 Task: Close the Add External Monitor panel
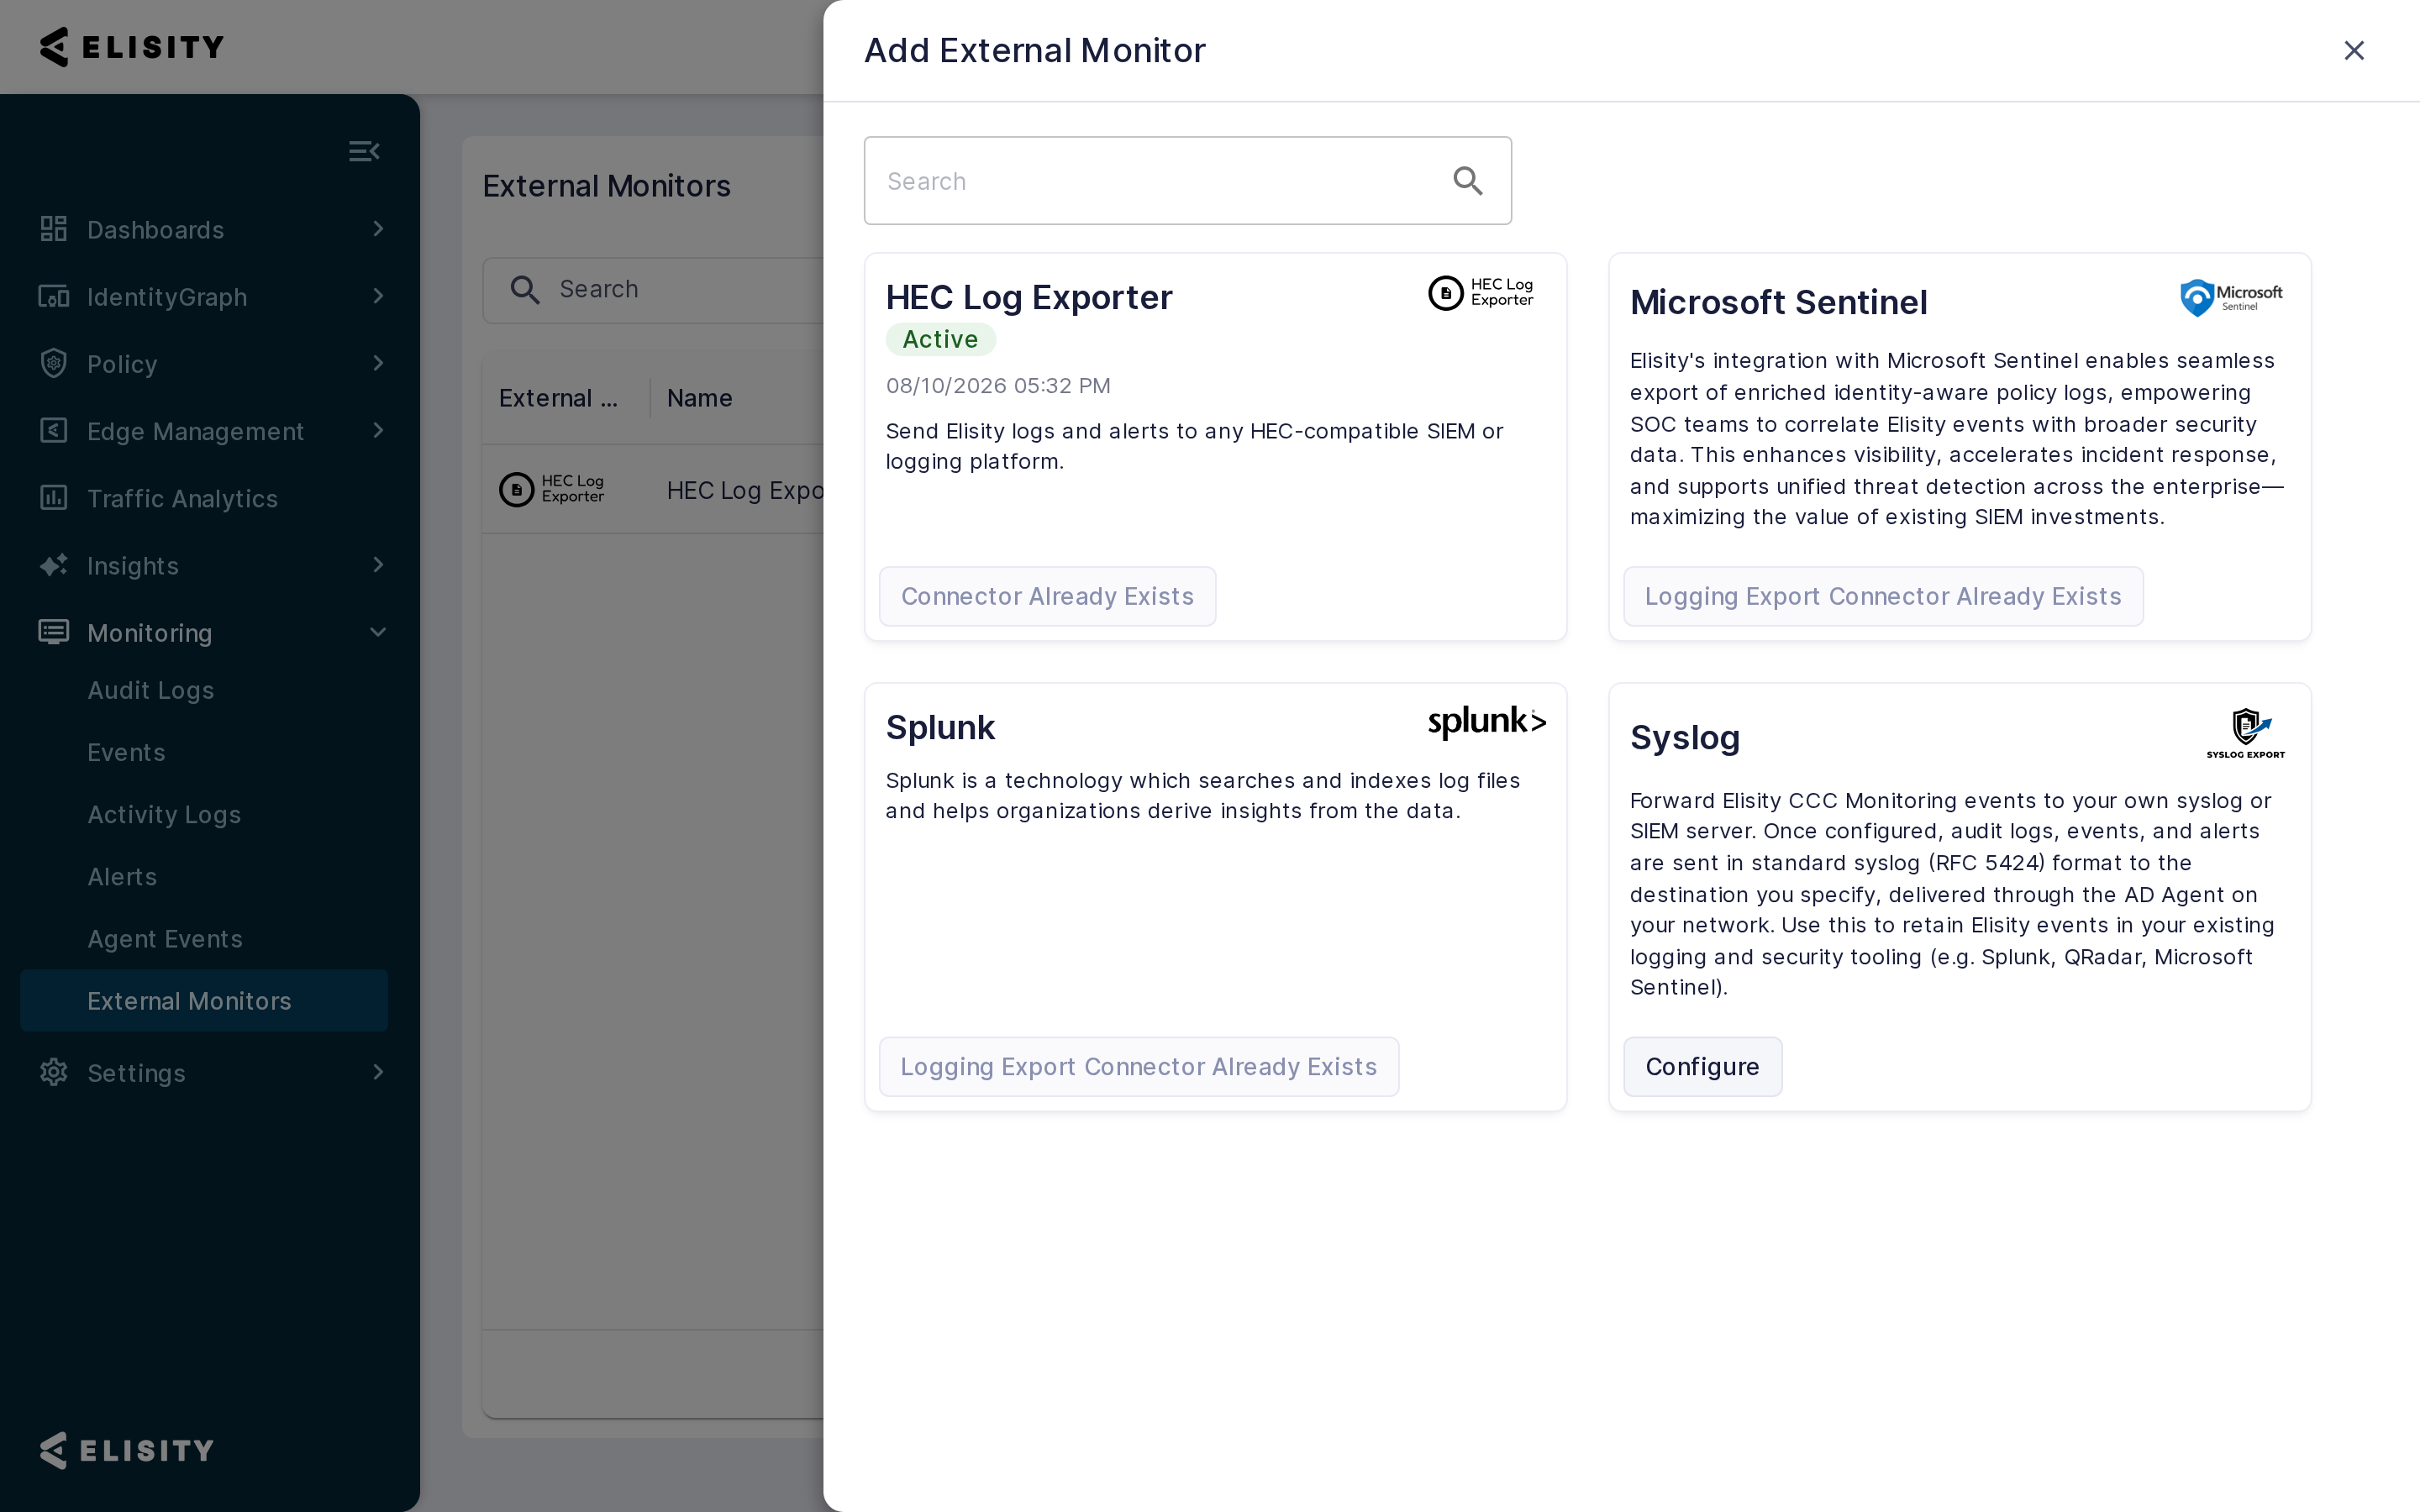[2354, 50]
